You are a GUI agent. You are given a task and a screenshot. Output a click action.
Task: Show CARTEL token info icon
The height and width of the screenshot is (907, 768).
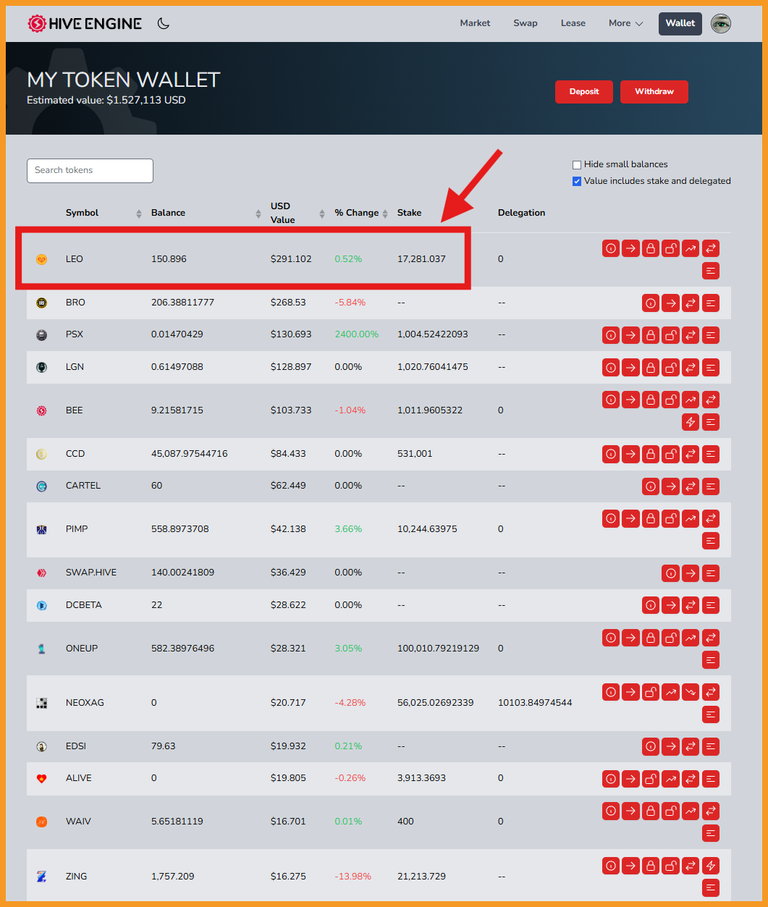[x=651, y=487]
